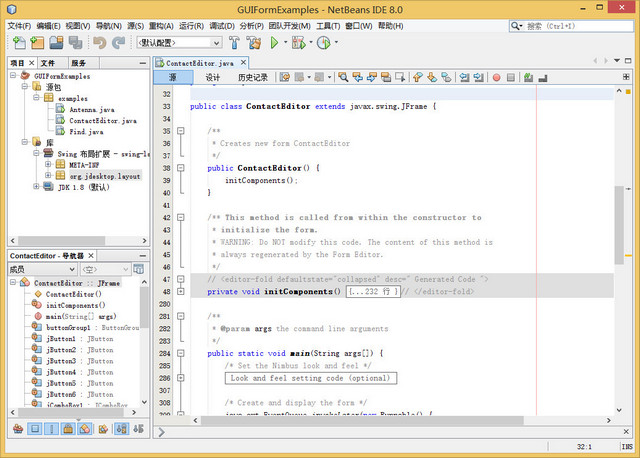Click the Clean and Build icon
This screenshot has width=640, height=458.
coord(255,42)
